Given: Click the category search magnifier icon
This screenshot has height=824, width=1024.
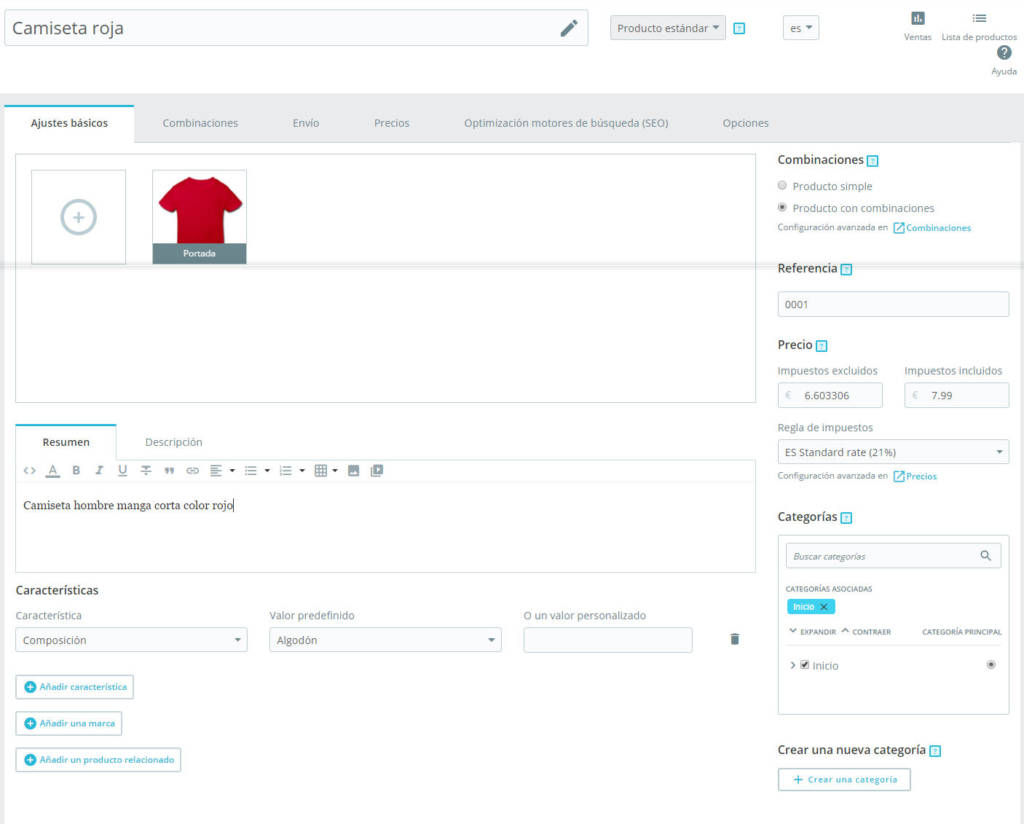Looking at the screenshot, I should click(x=985, y=556).
